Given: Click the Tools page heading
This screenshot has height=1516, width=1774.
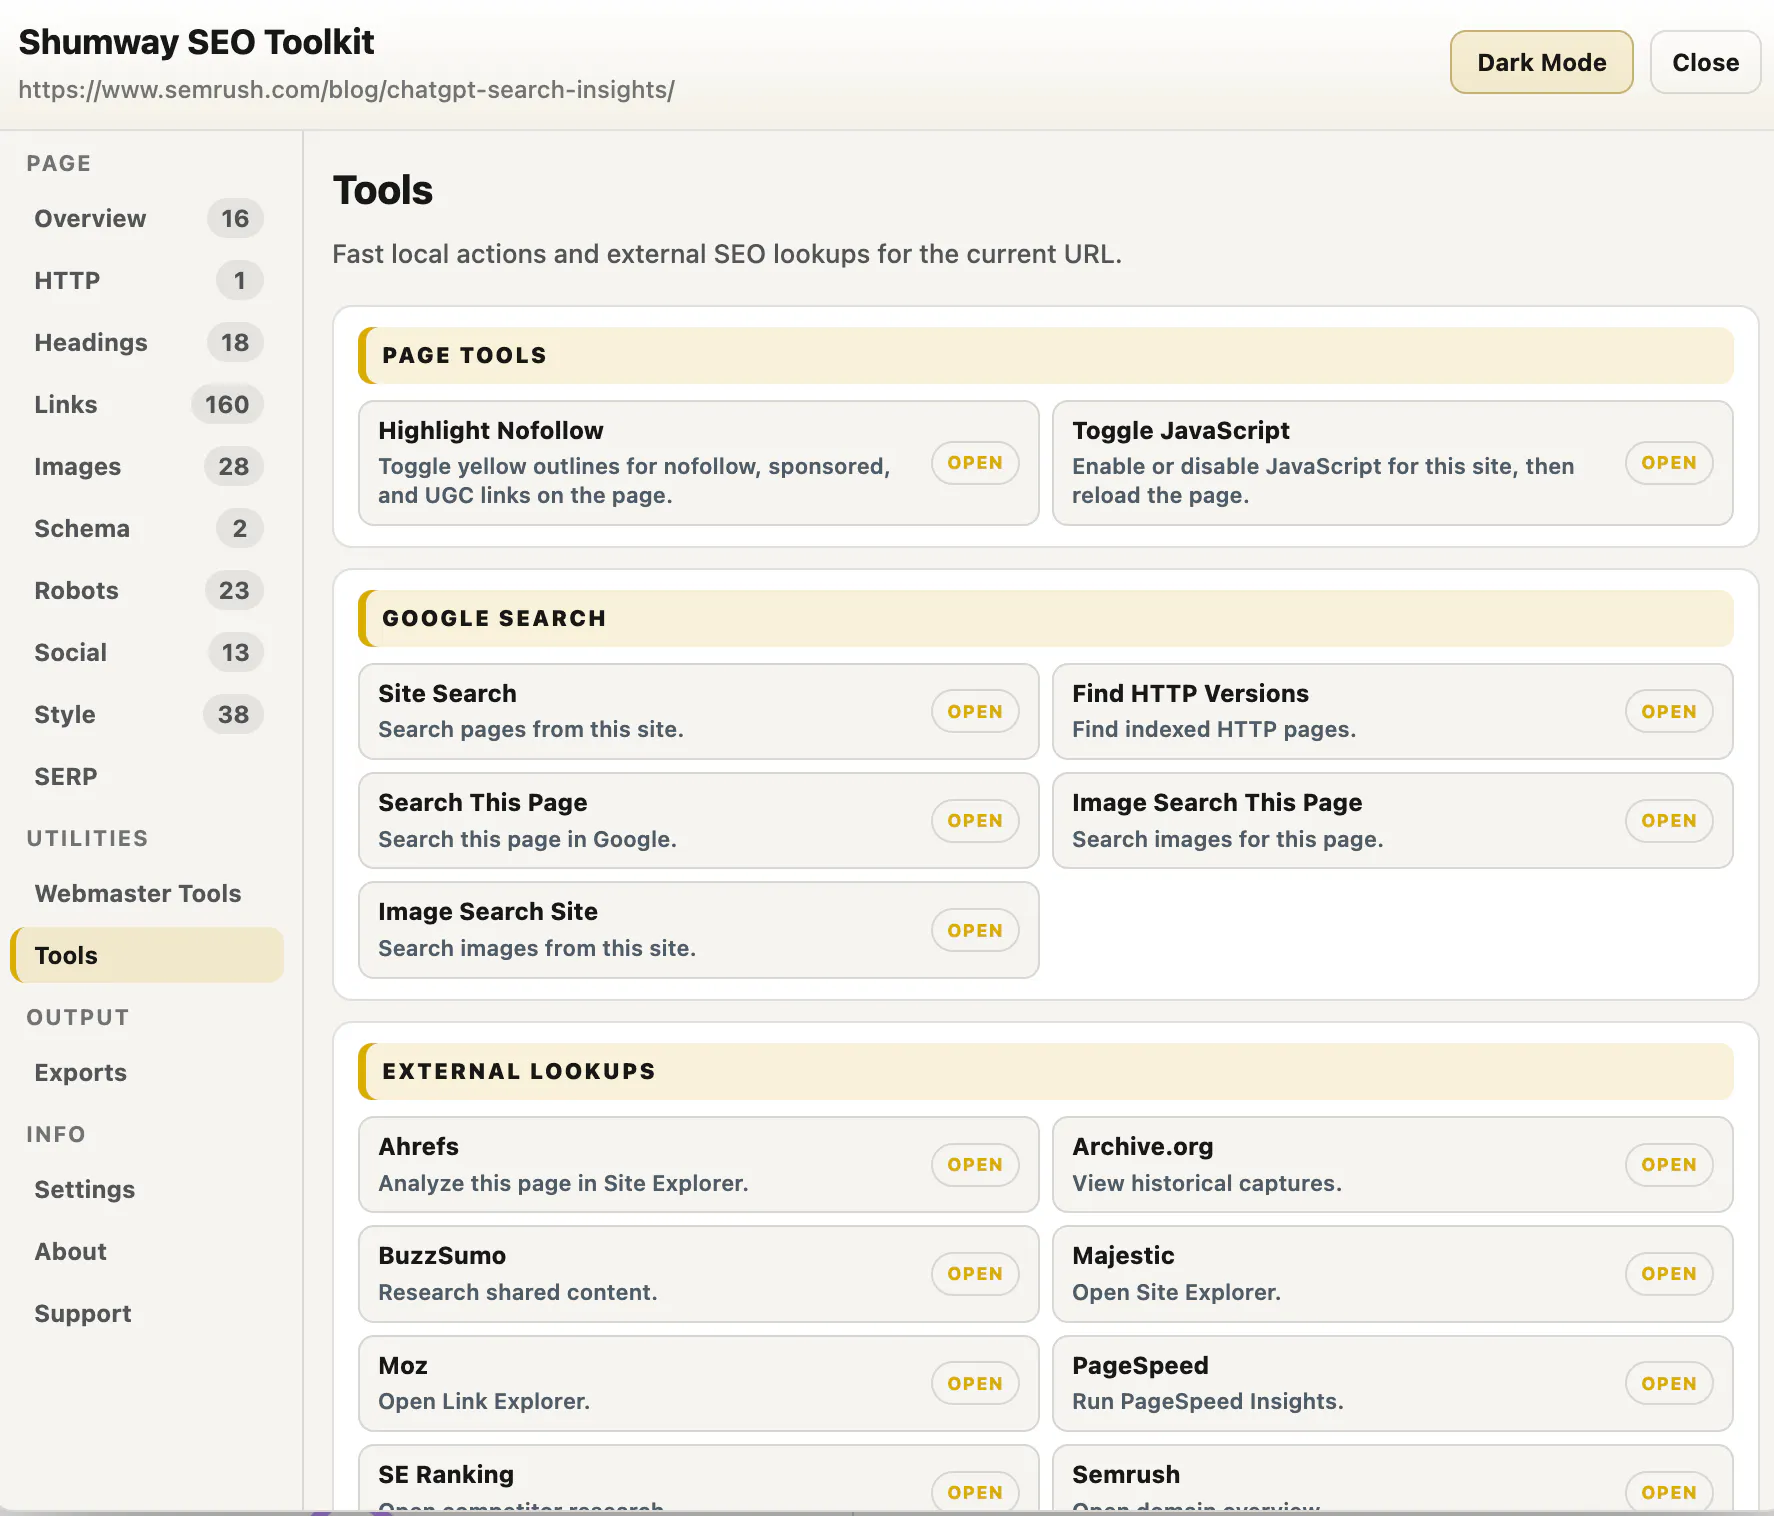Looking at the screenshot, I should tap(383, 190).
